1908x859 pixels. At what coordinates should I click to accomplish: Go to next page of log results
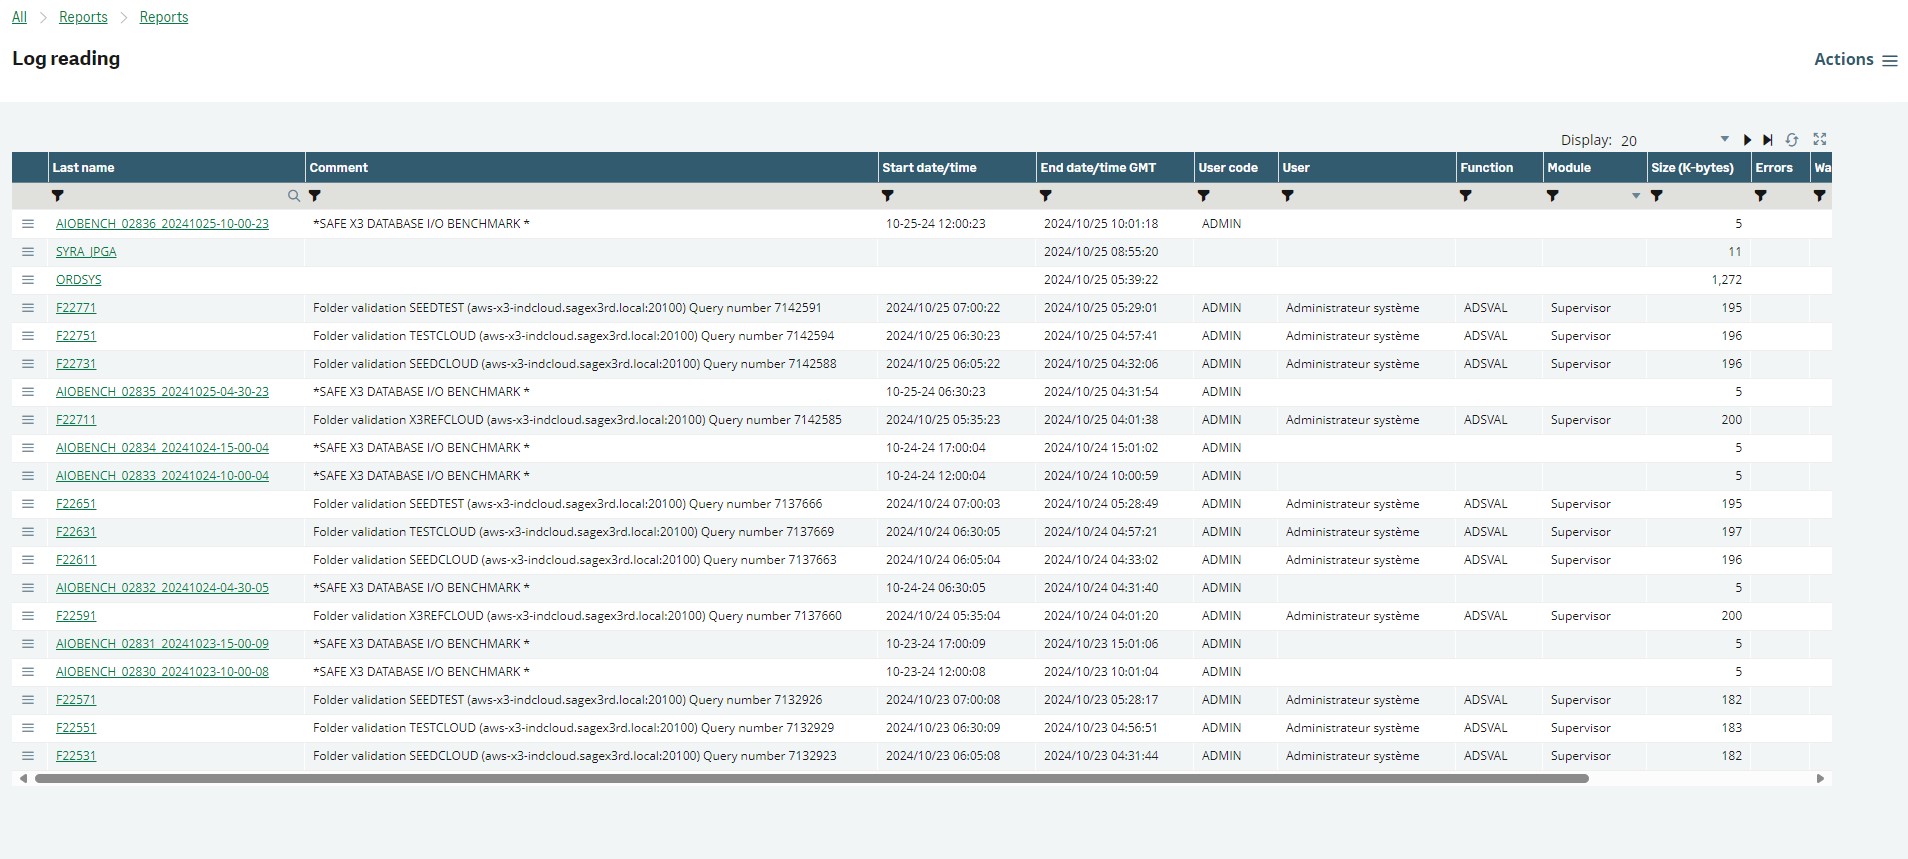(1747, 140)
